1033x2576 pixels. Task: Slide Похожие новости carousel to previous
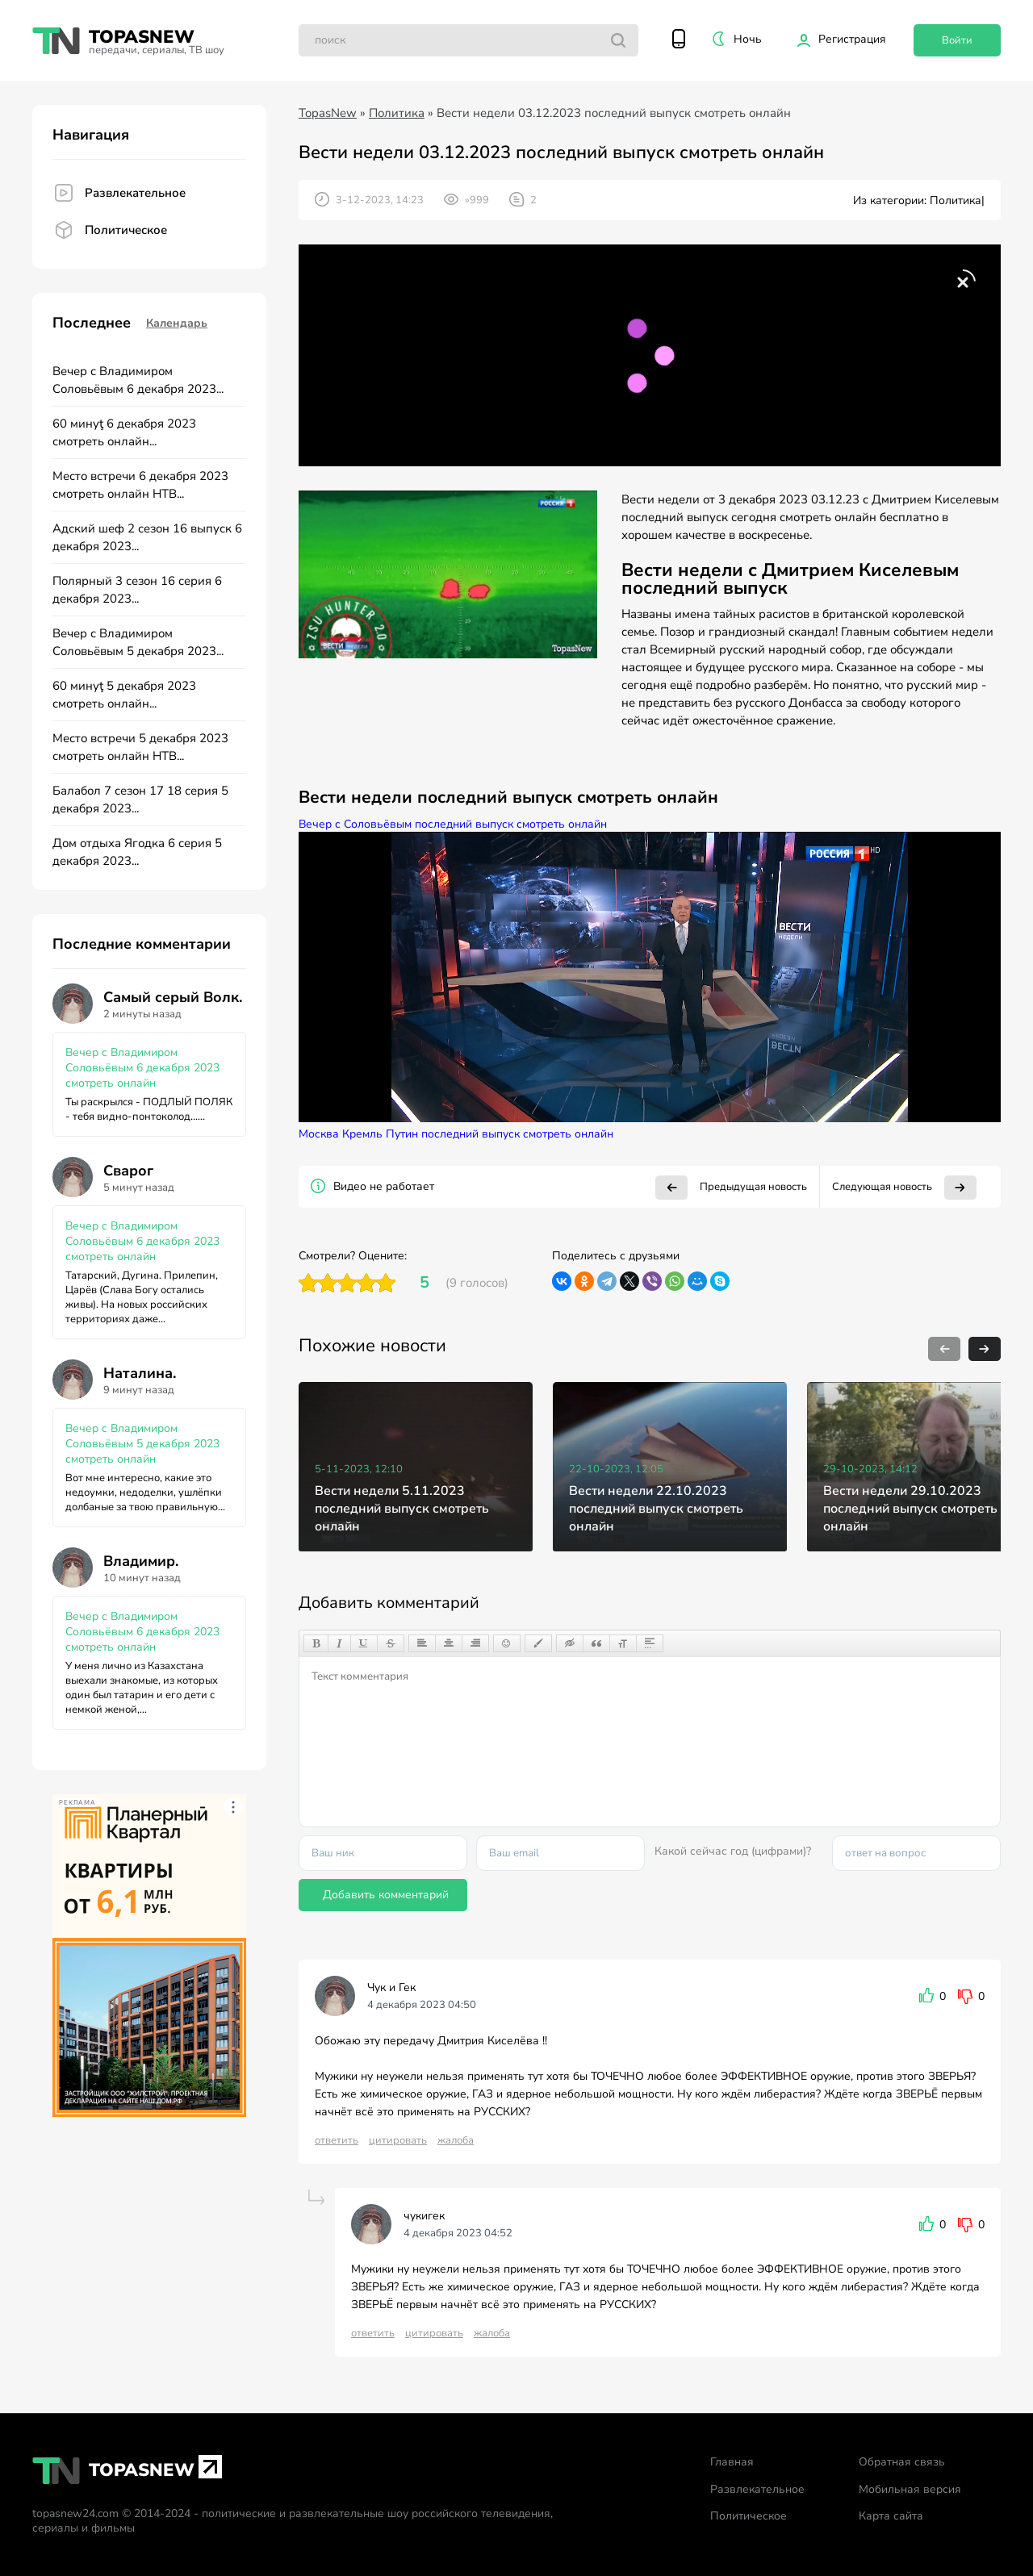(944, 1348)
